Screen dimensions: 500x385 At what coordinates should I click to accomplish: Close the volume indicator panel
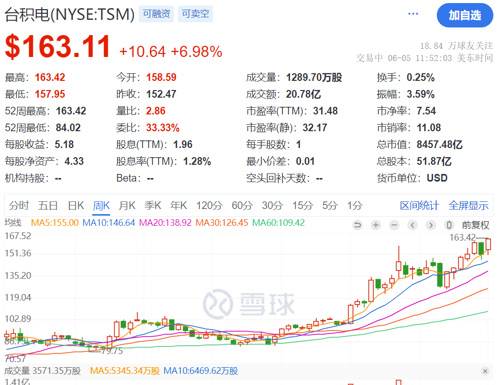click(x=485, y=371)
